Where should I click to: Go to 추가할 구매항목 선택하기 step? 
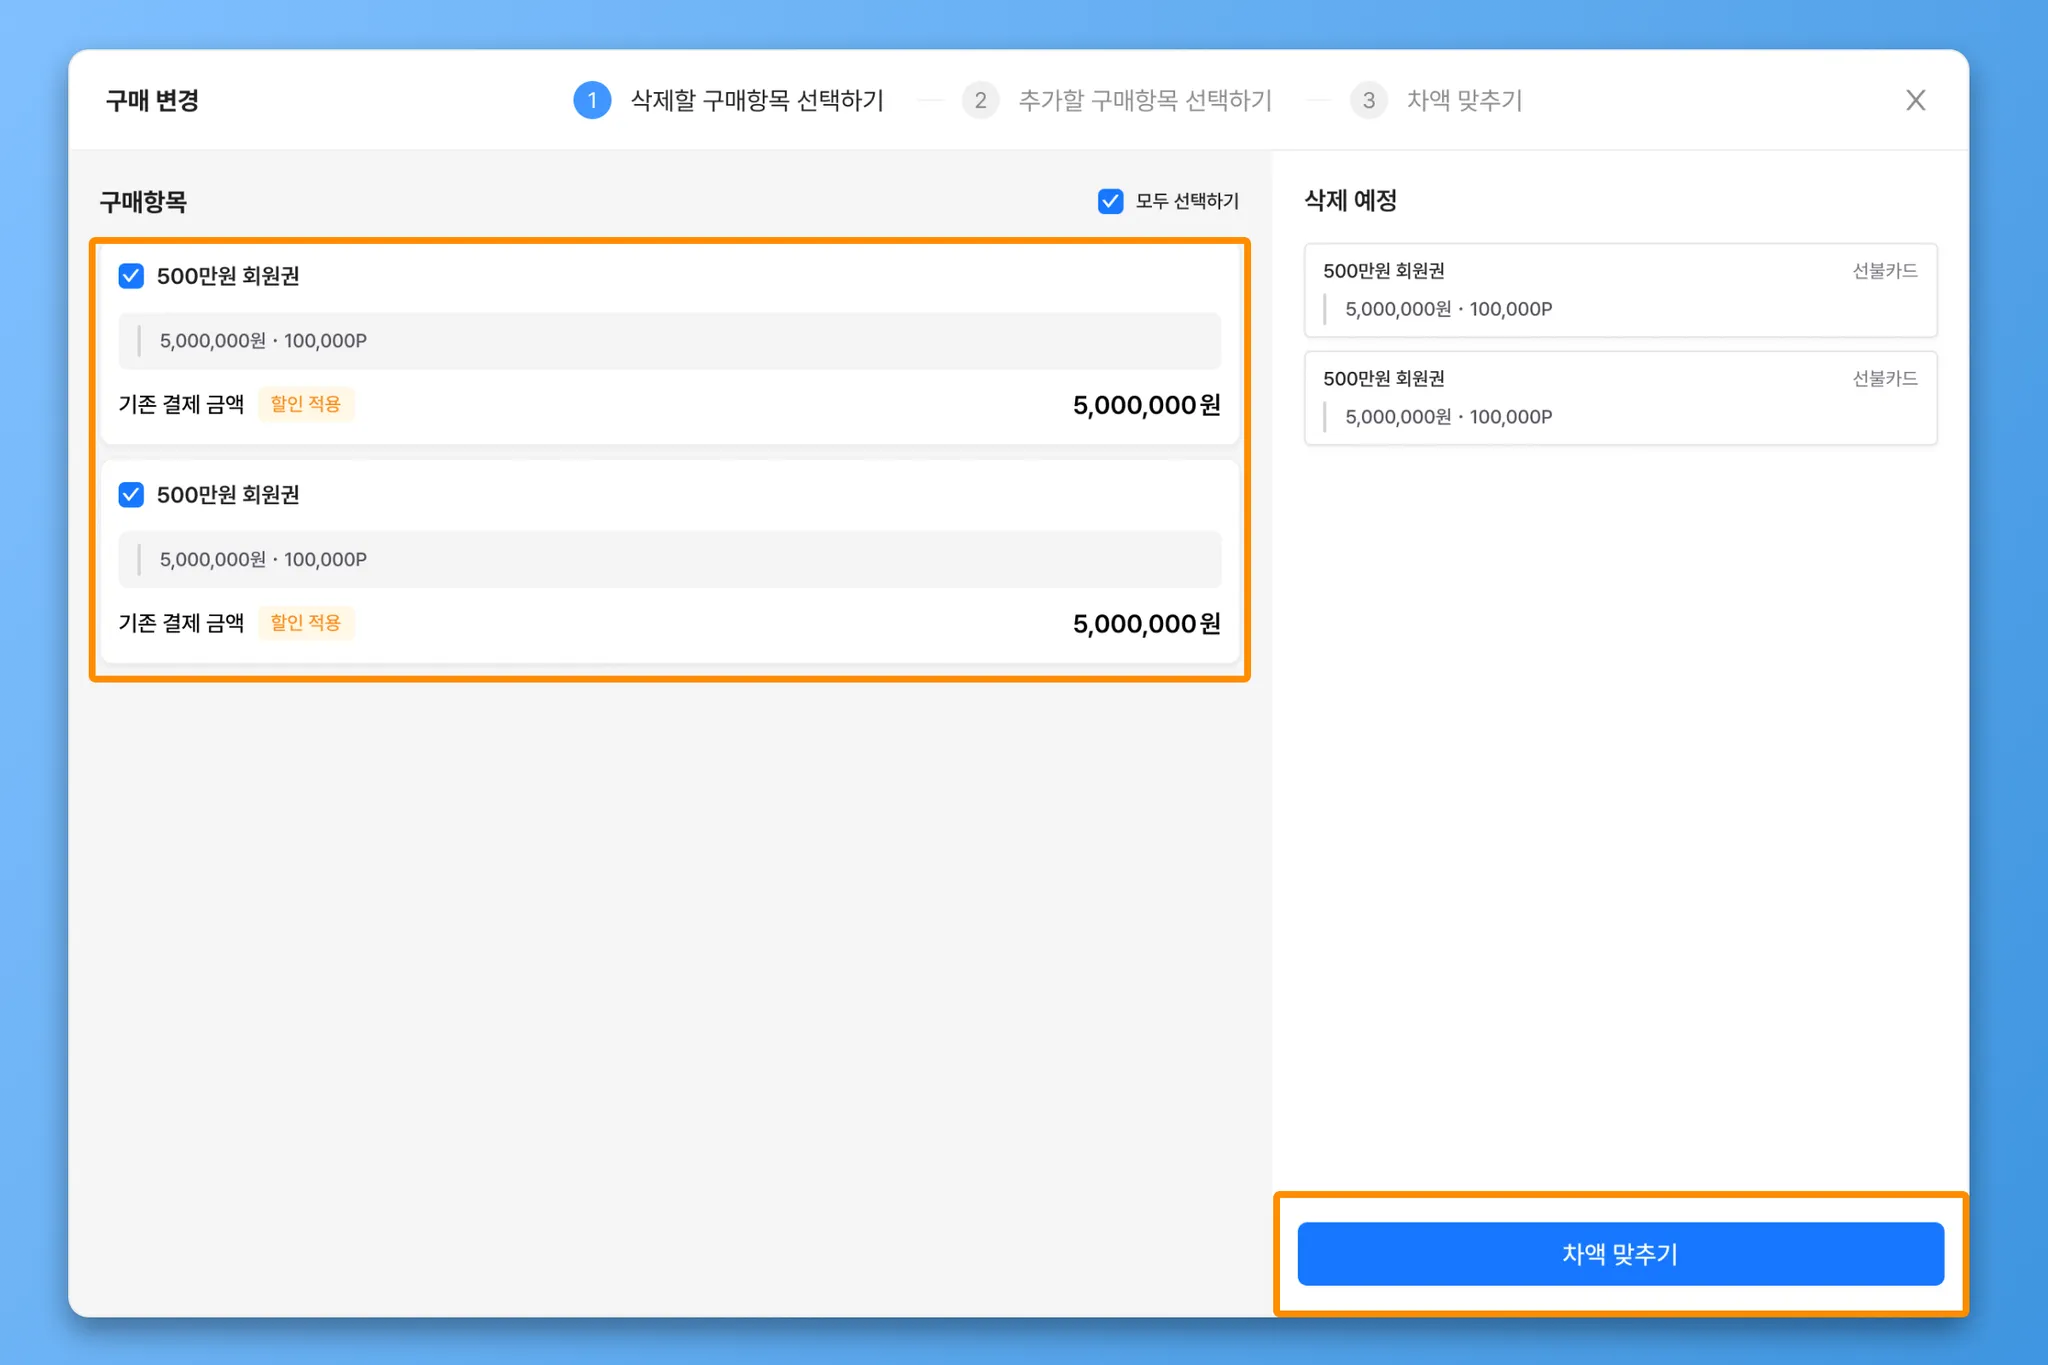point(1145,100)
